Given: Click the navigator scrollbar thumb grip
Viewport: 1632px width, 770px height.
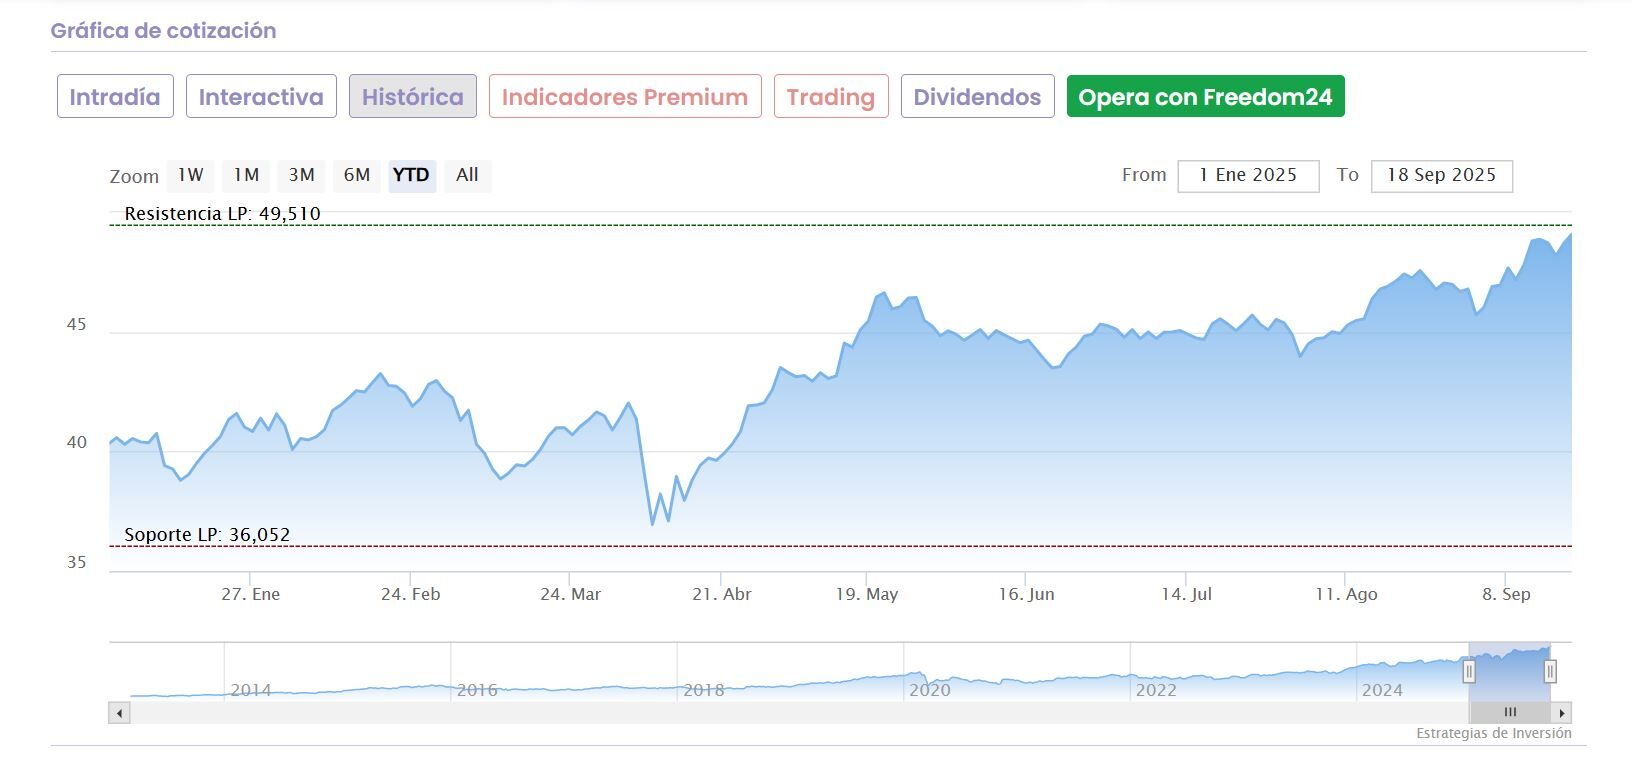Looking at the screenshot, I should [1510, 713].
